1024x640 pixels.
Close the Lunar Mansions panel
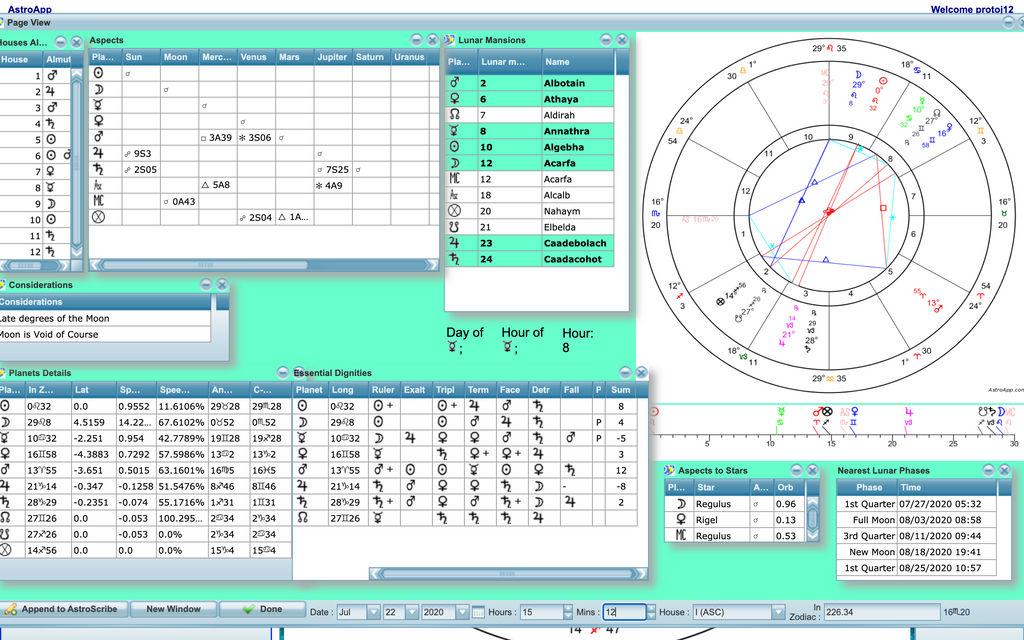pos(622,40)
